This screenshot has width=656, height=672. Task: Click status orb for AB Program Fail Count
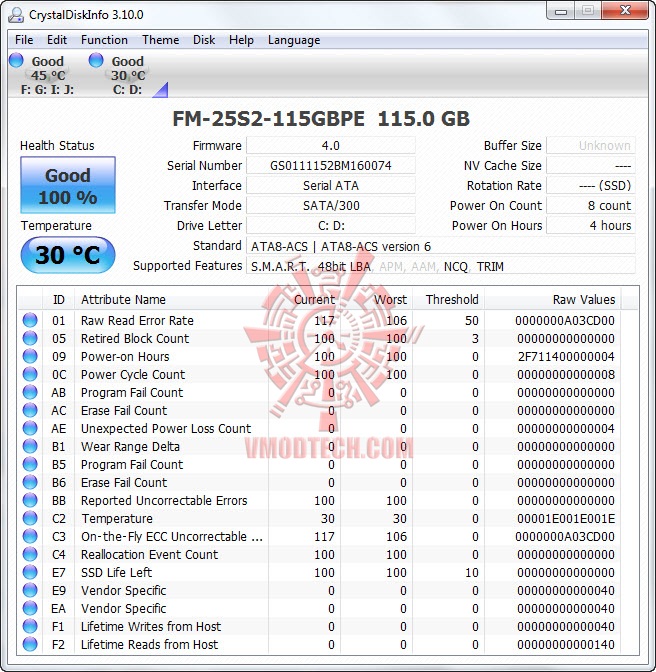point(30,392)
